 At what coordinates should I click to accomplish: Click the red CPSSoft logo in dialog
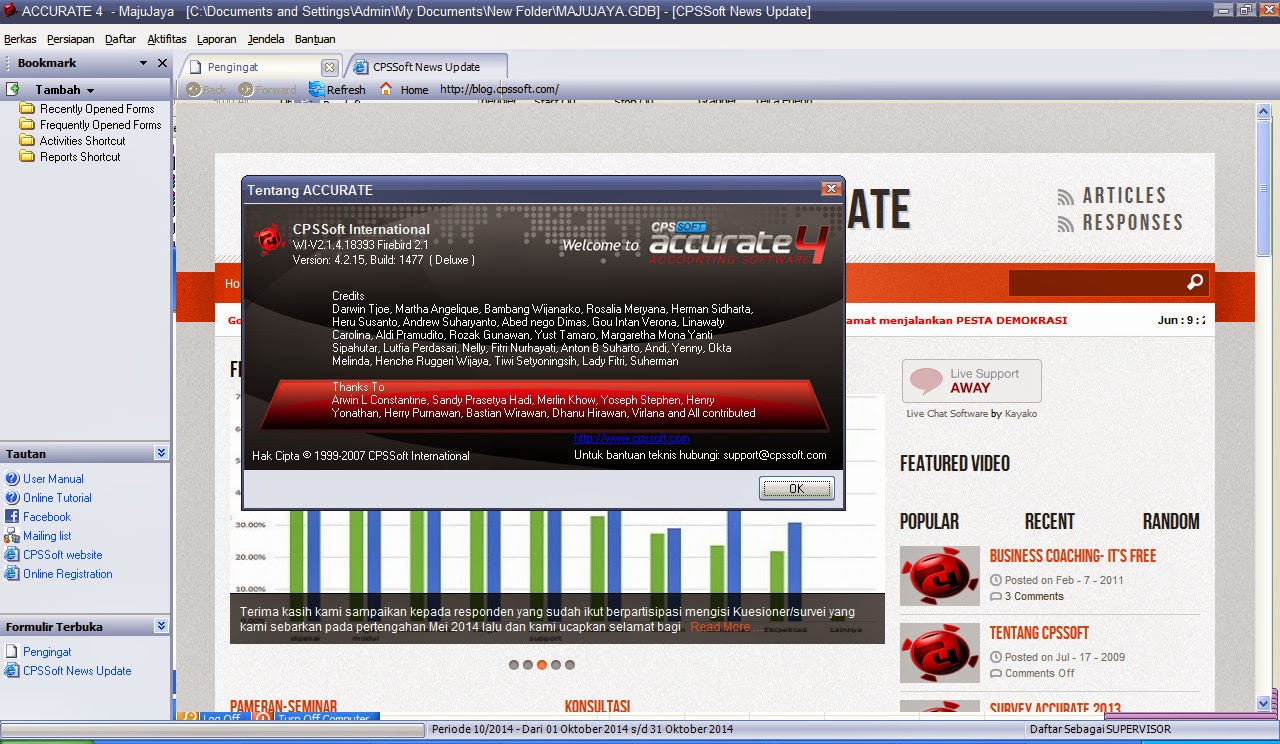(x=270, y=240)
